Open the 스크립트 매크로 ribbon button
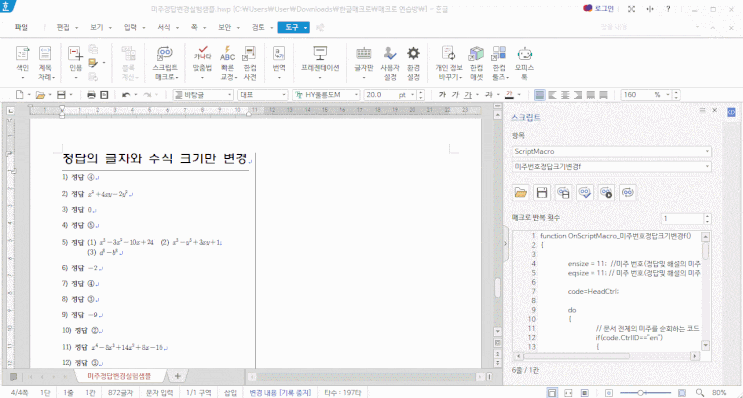The height and width of the screenshot is (398, 743). (164, 63)
